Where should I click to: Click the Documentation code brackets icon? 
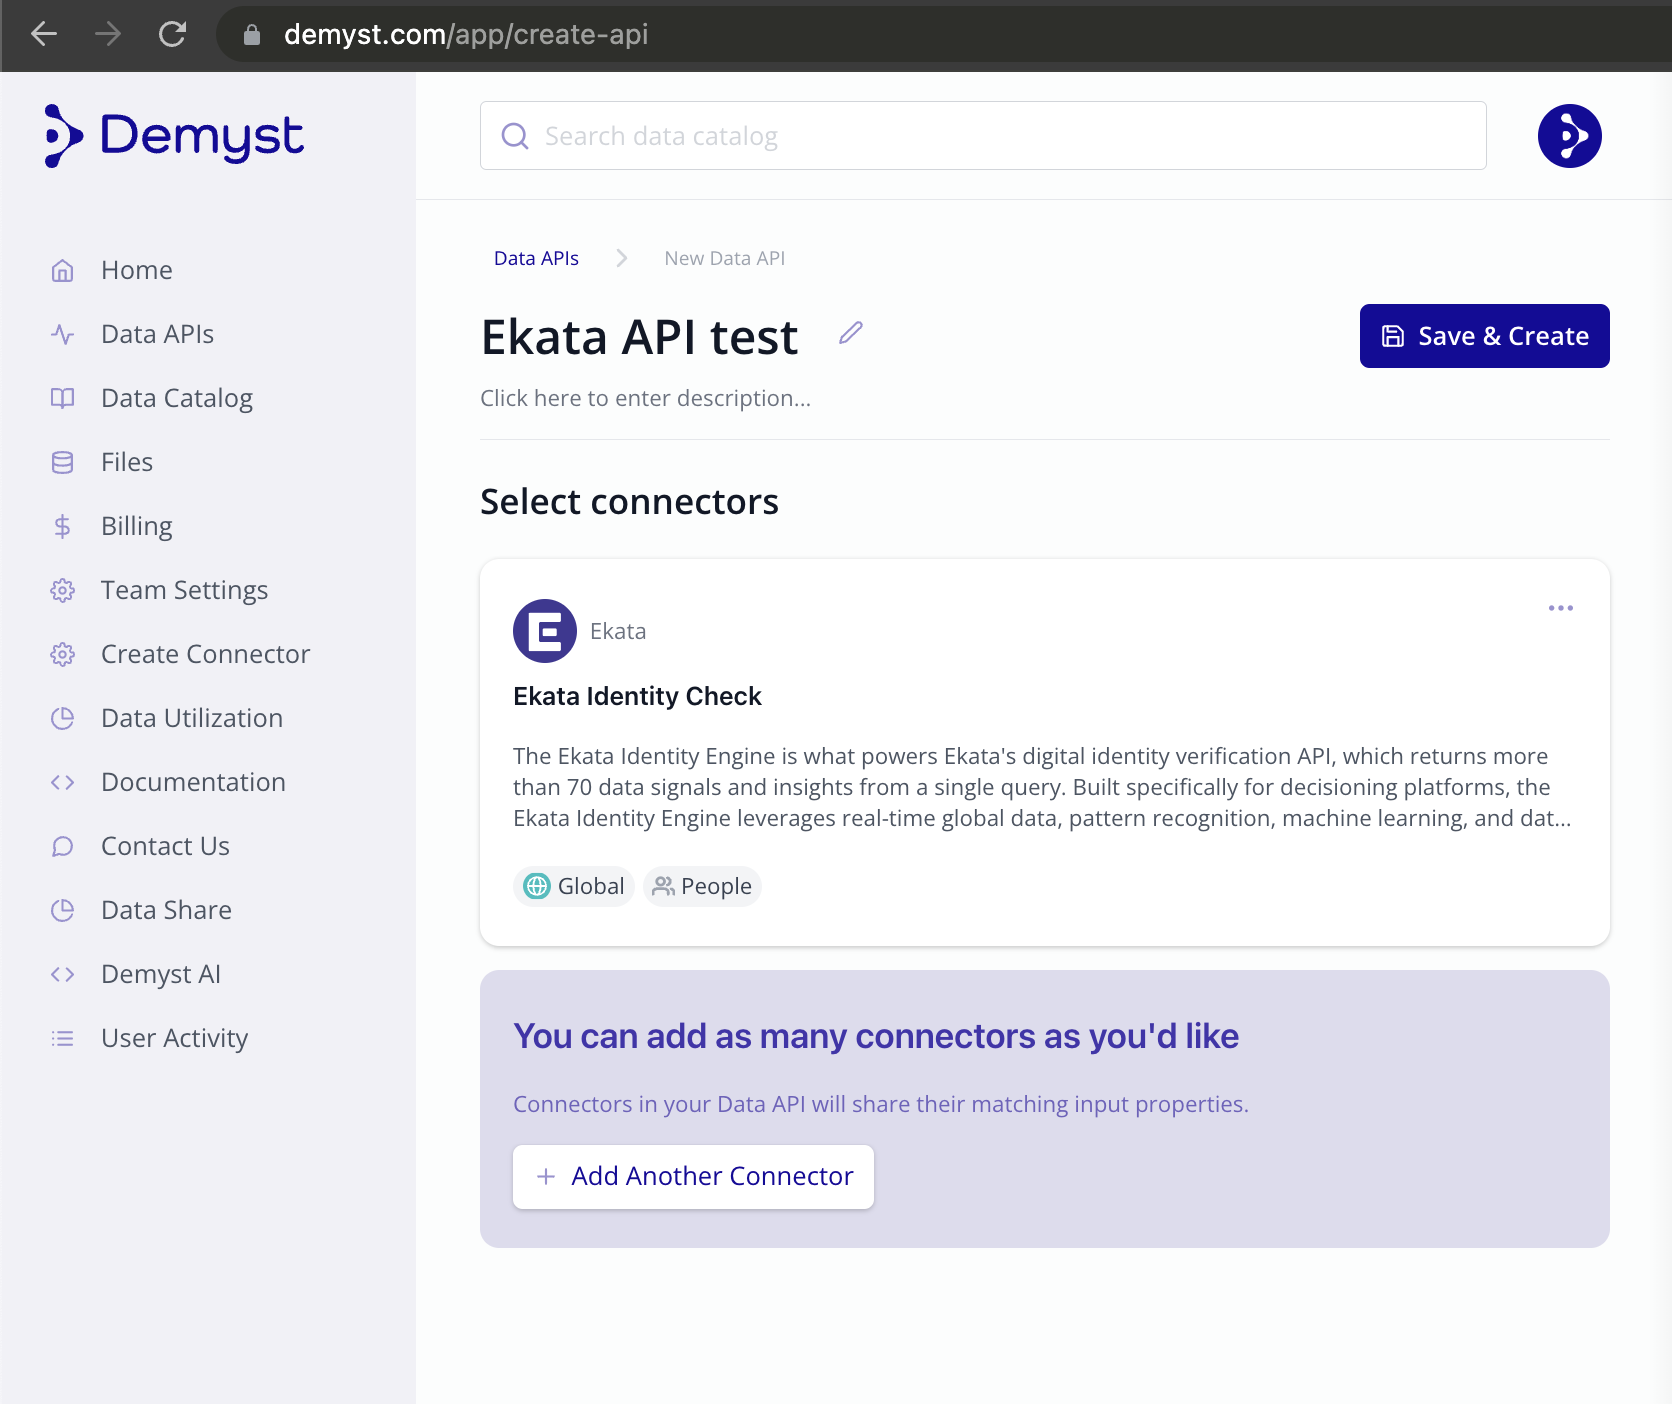point(63,782)
